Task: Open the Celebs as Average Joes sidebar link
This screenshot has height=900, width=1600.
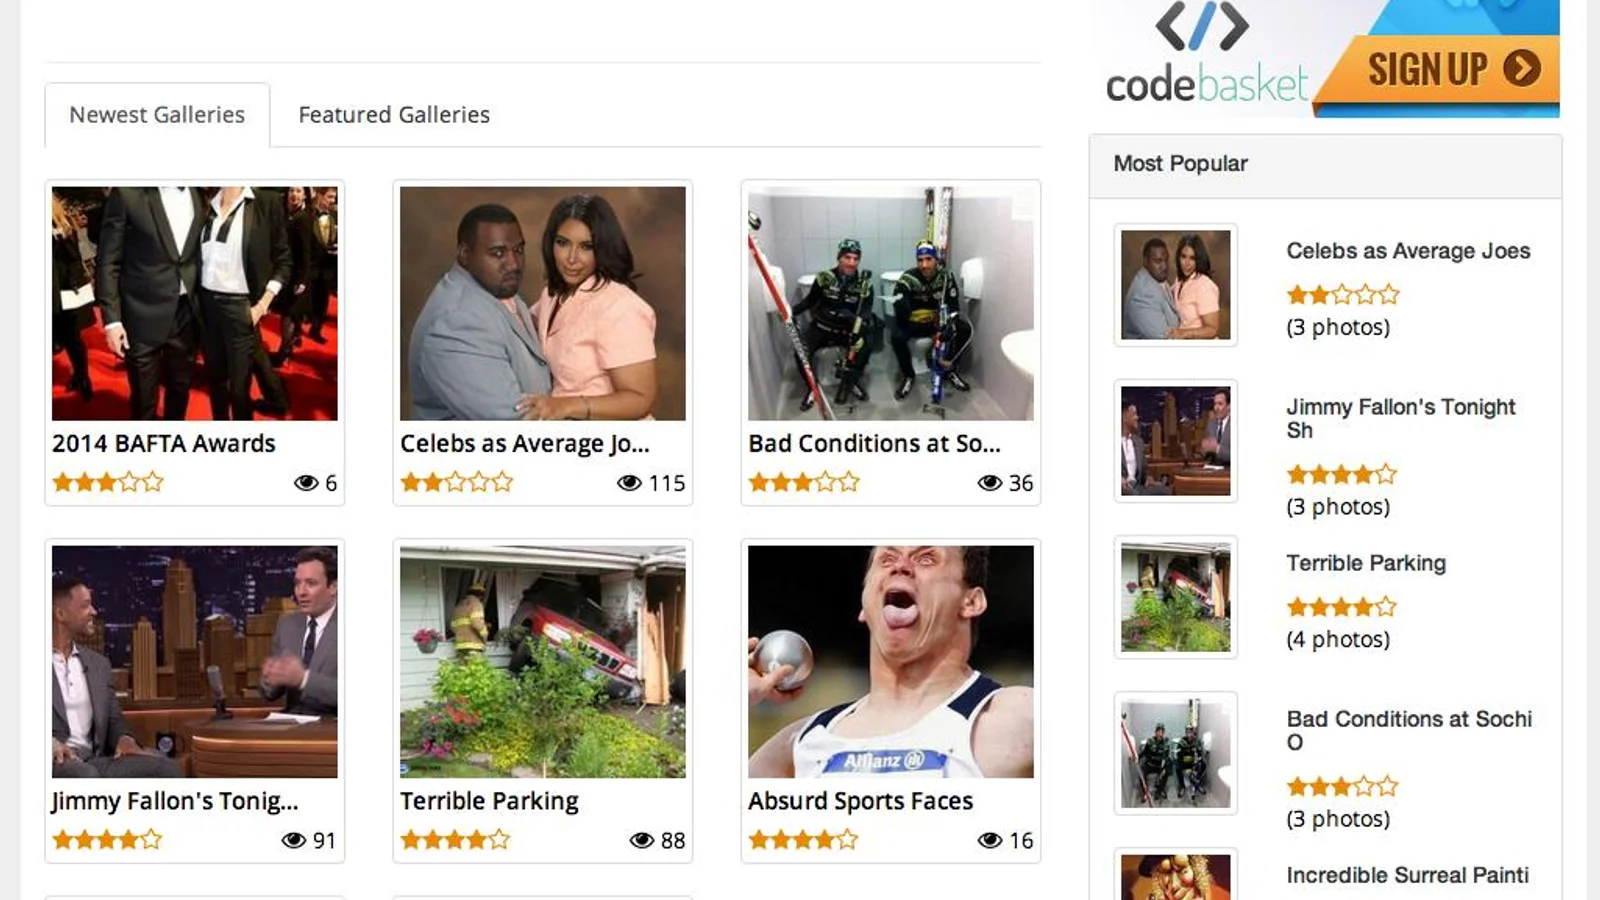Action: [x=1408, y=251]
